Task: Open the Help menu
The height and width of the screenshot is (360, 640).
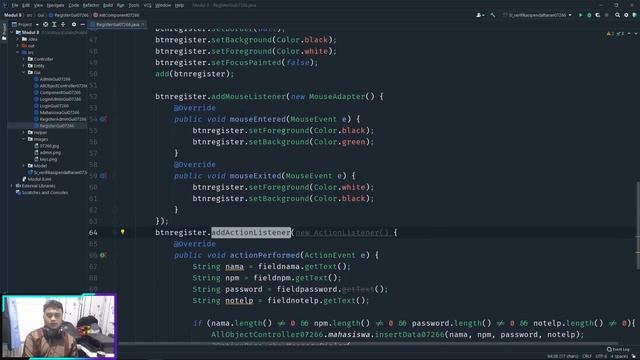Action: tap(179, 5)
